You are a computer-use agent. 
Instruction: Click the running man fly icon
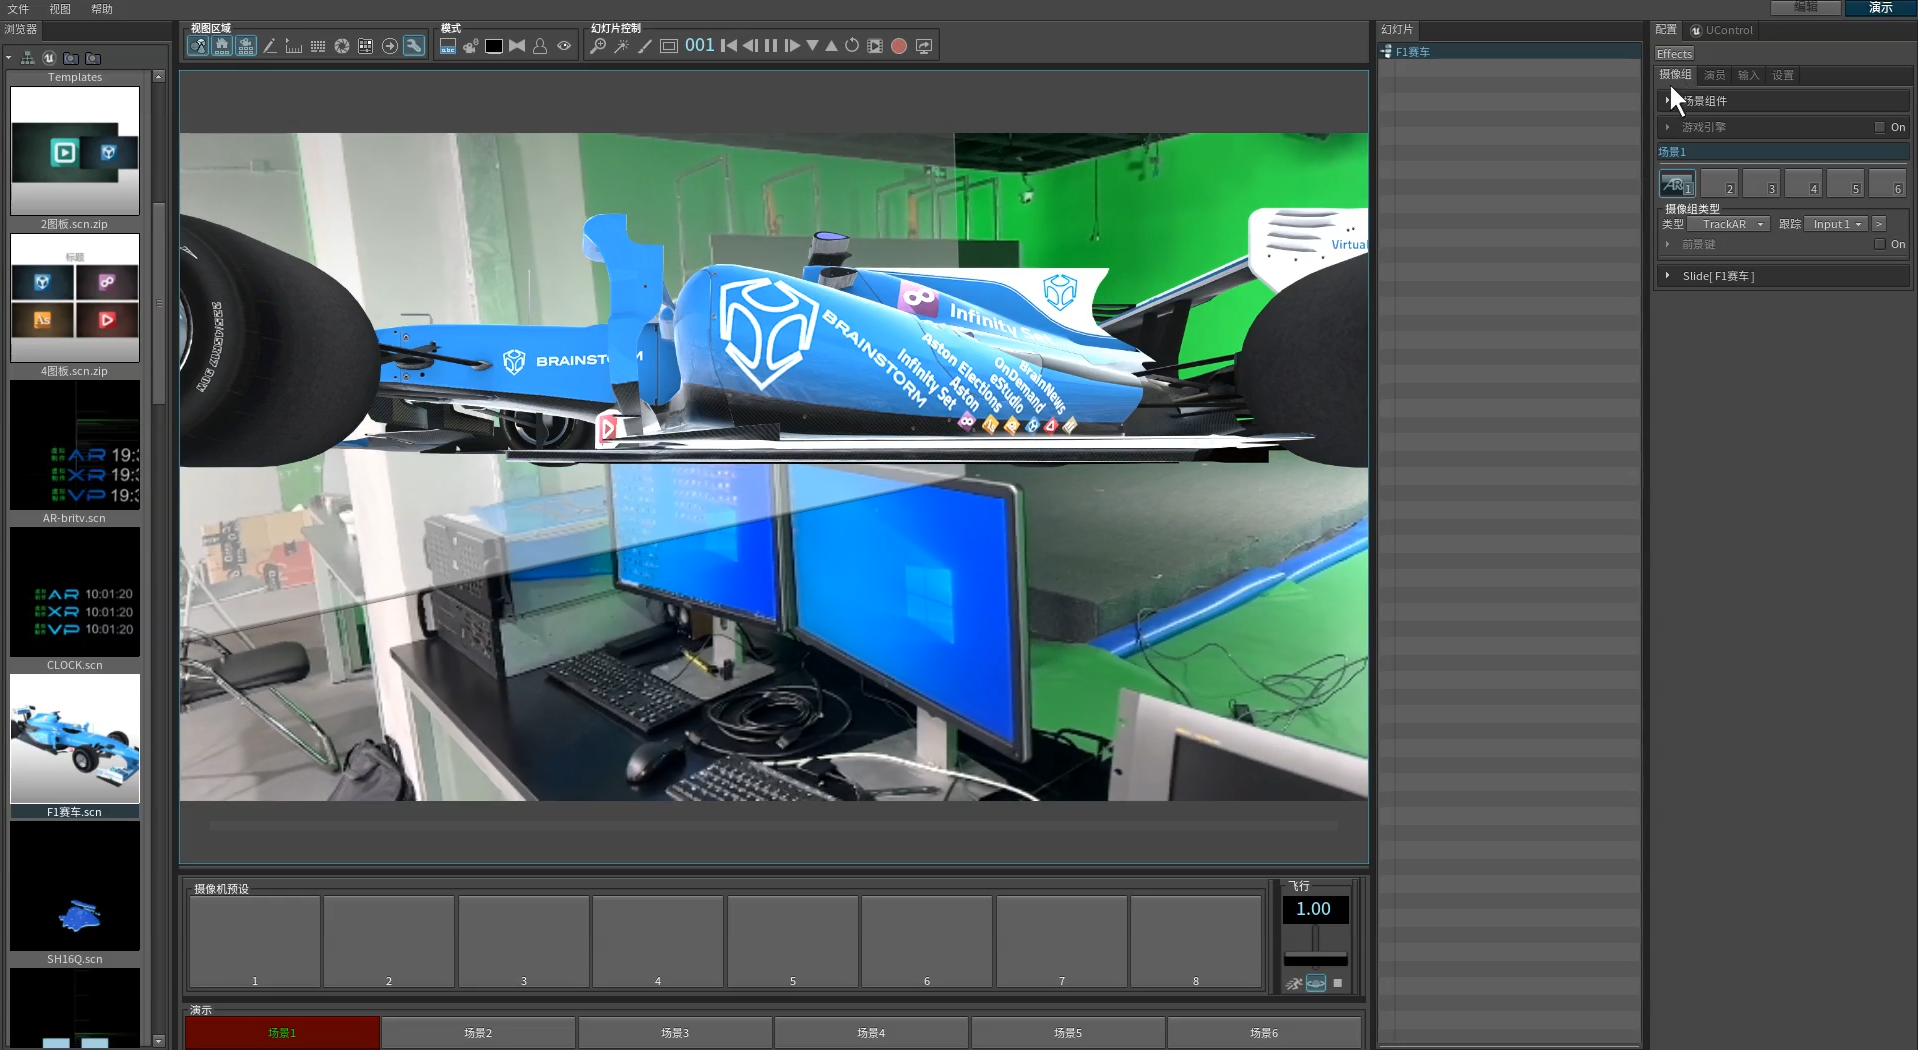tap(1294, 983)
